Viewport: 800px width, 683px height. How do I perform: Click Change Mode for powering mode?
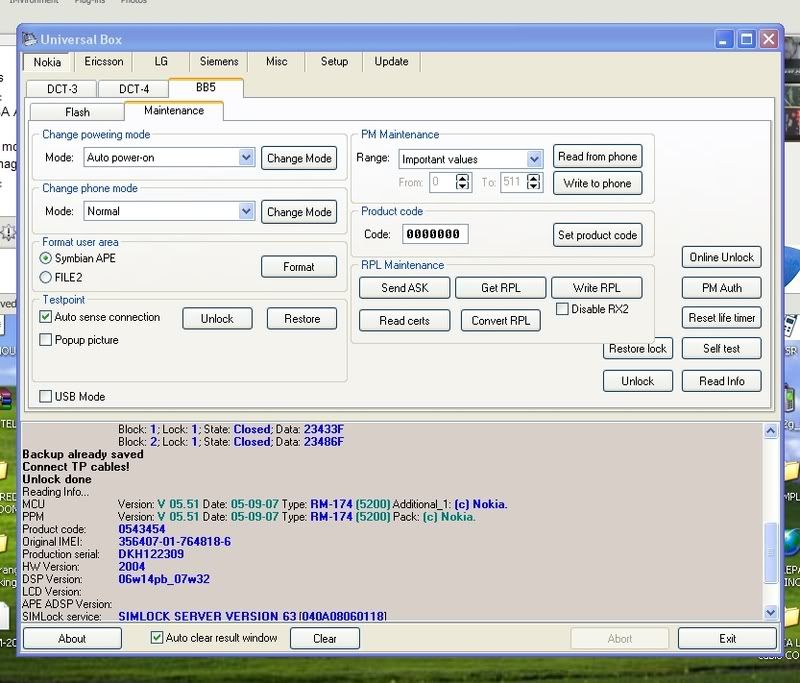point(299,158)
